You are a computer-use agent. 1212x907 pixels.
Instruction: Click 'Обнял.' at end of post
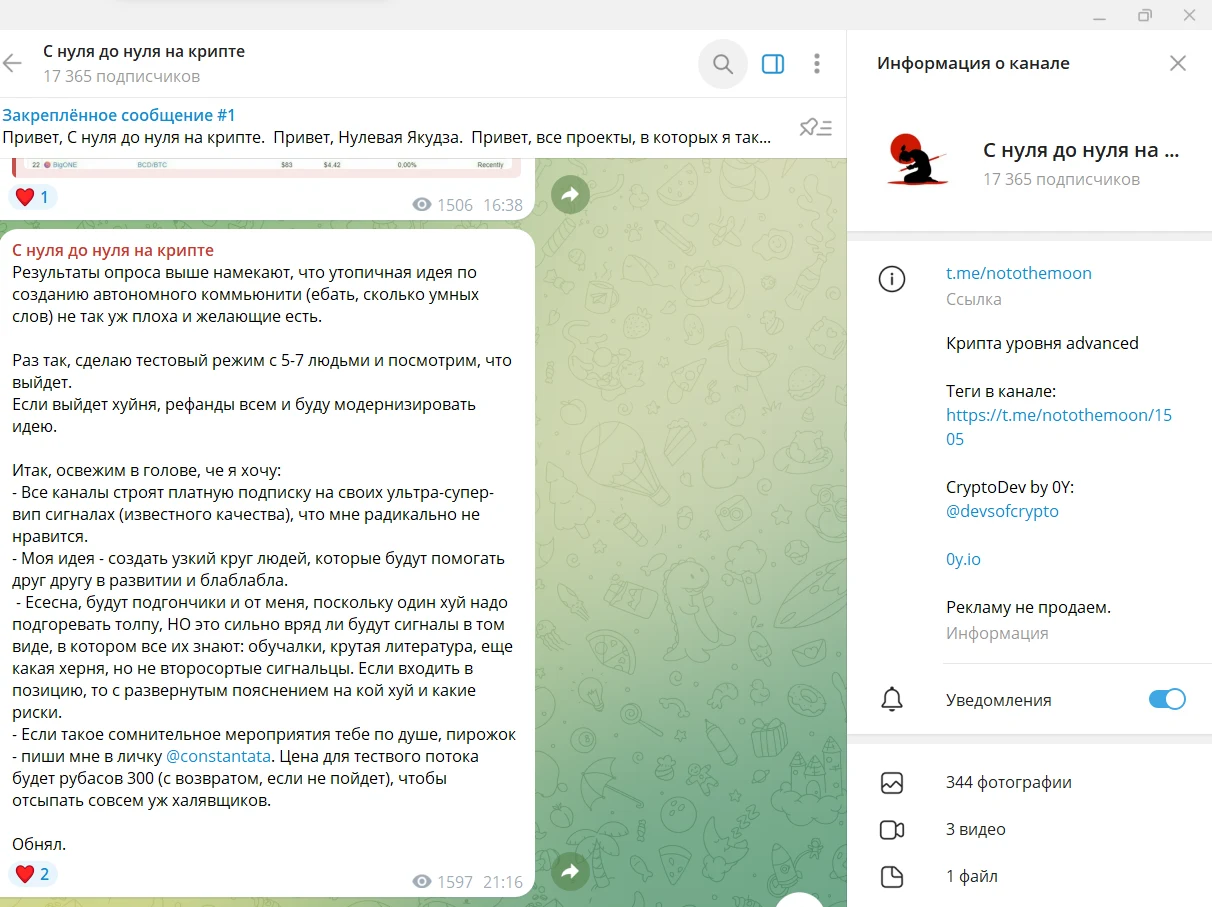39,844
